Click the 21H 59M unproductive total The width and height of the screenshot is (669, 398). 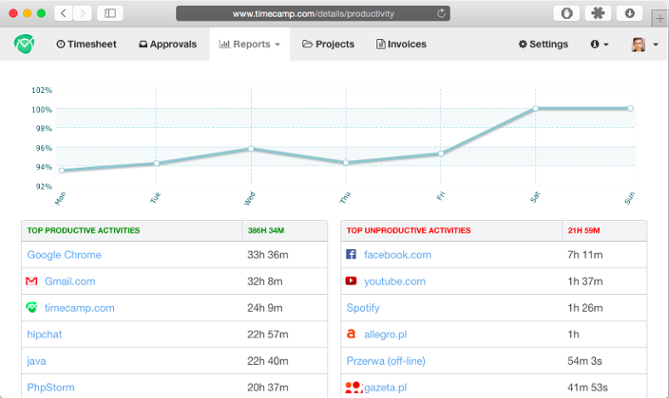click(x=584, y=230)
